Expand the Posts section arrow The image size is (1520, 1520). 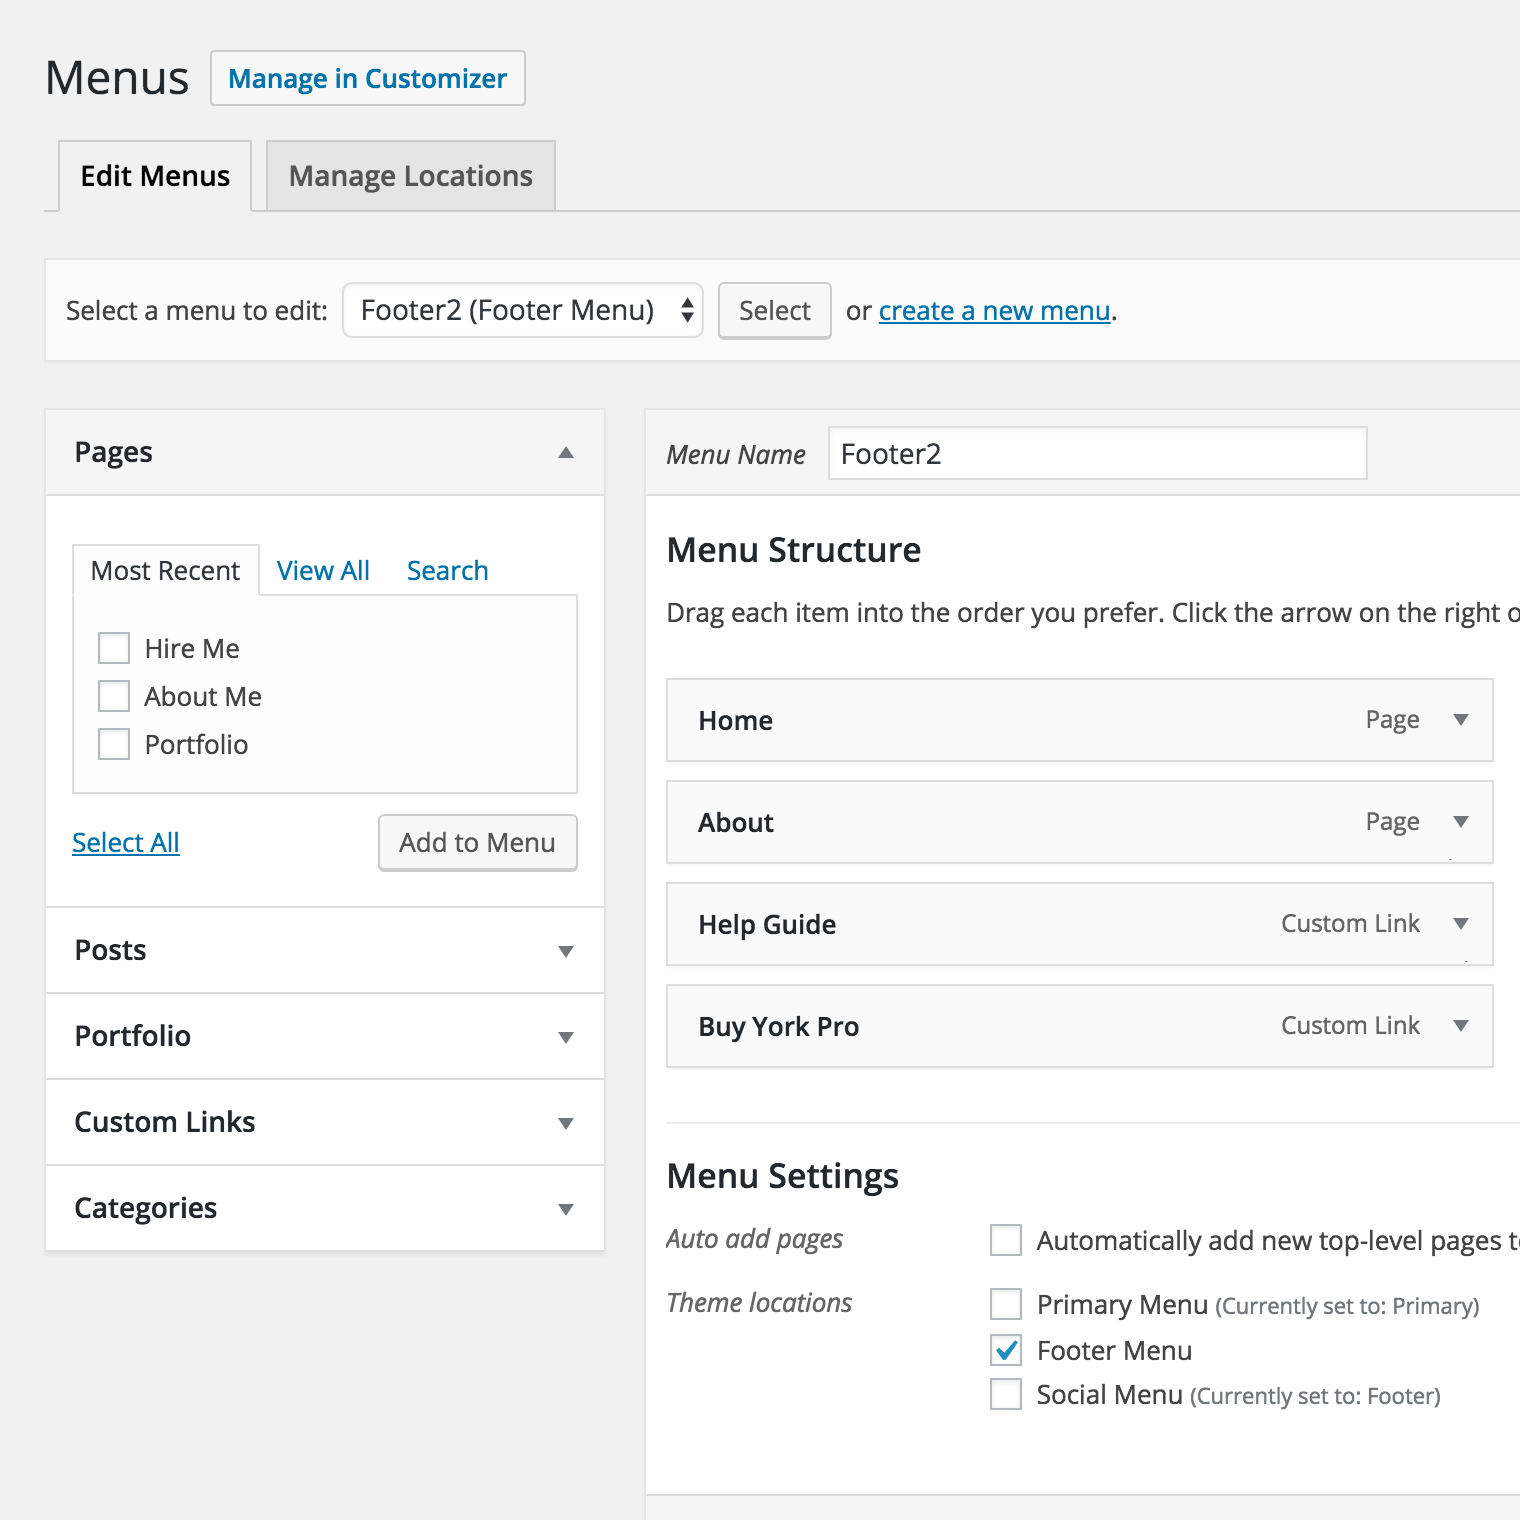point(566,951)
